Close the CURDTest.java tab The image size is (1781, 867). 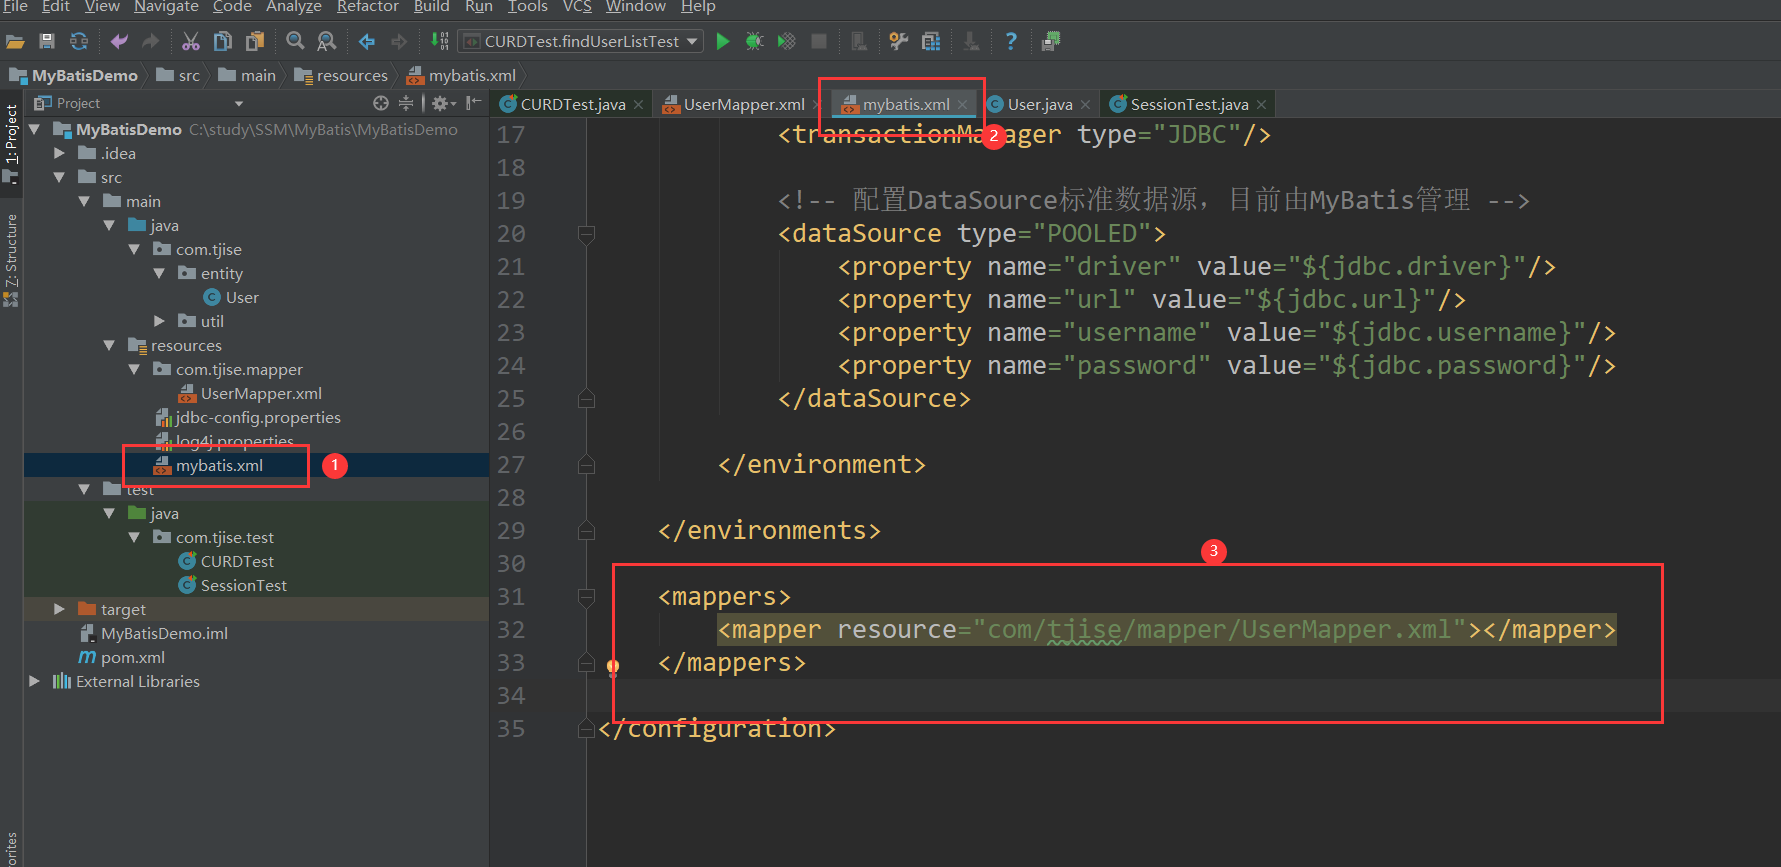638,104
